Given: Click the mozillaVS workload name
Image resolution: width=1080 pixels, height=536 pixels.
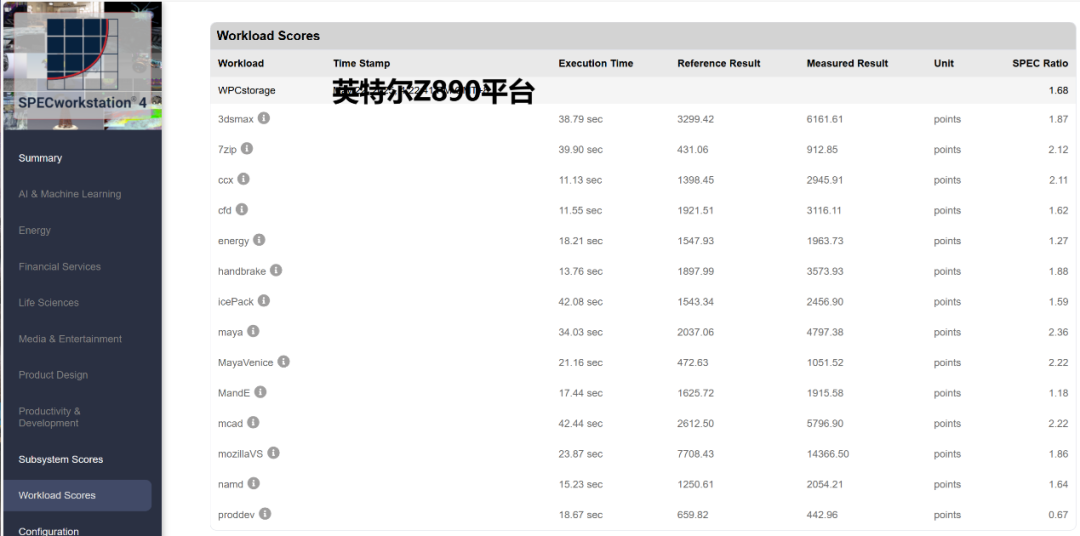Looking at the screenshot, I should 240,454.
